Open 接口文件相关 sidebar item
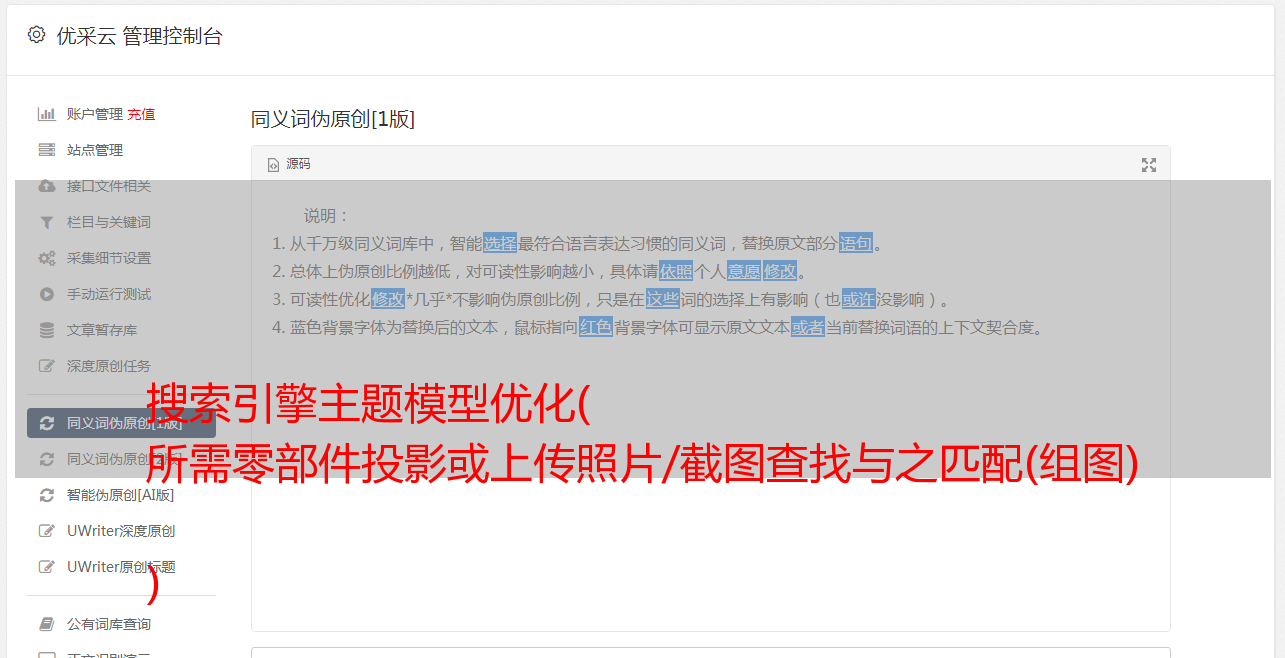1285x658 pixels. 109,186
